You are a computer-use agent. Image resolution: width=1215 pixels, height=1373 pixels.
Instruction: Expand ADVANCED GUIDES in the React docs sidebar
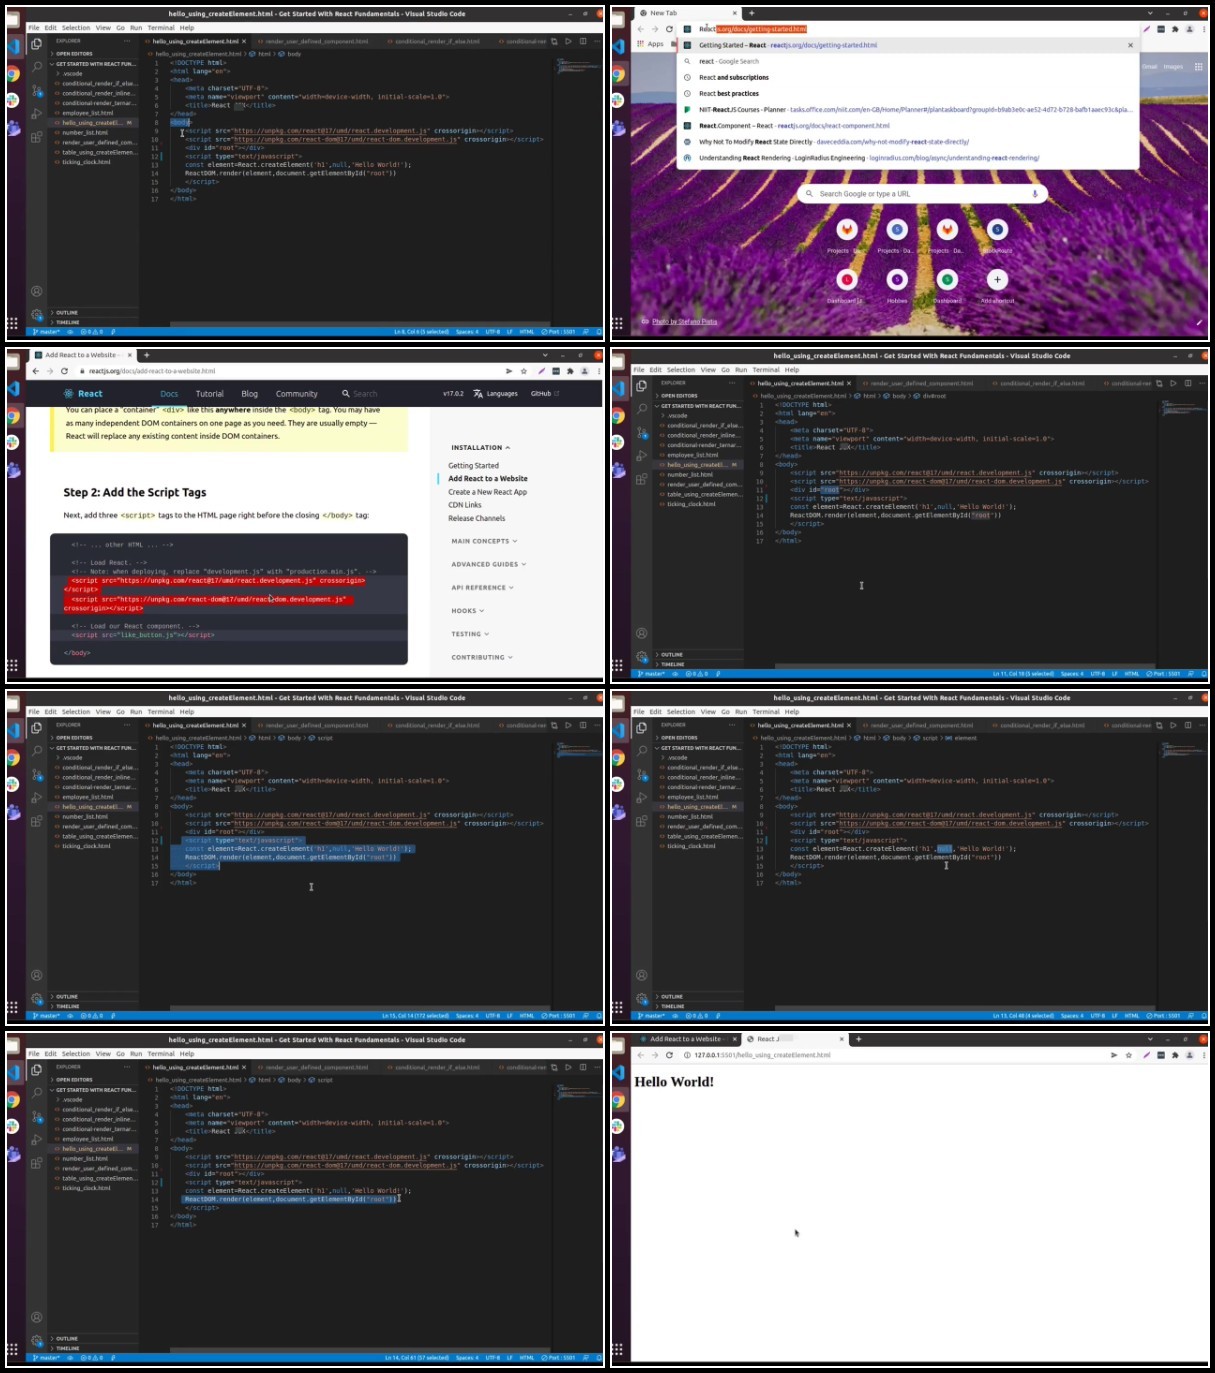coord(488,564)
